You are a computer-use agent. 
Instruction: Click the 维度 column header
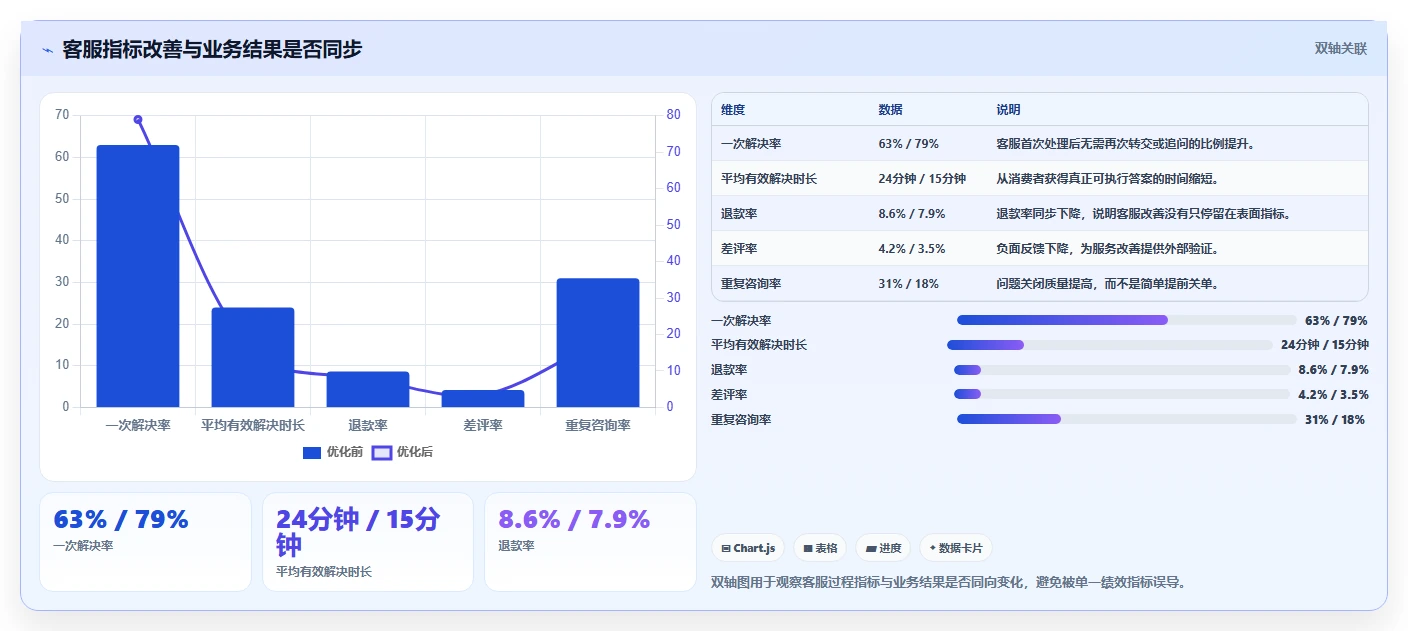(x=733, y=110)
